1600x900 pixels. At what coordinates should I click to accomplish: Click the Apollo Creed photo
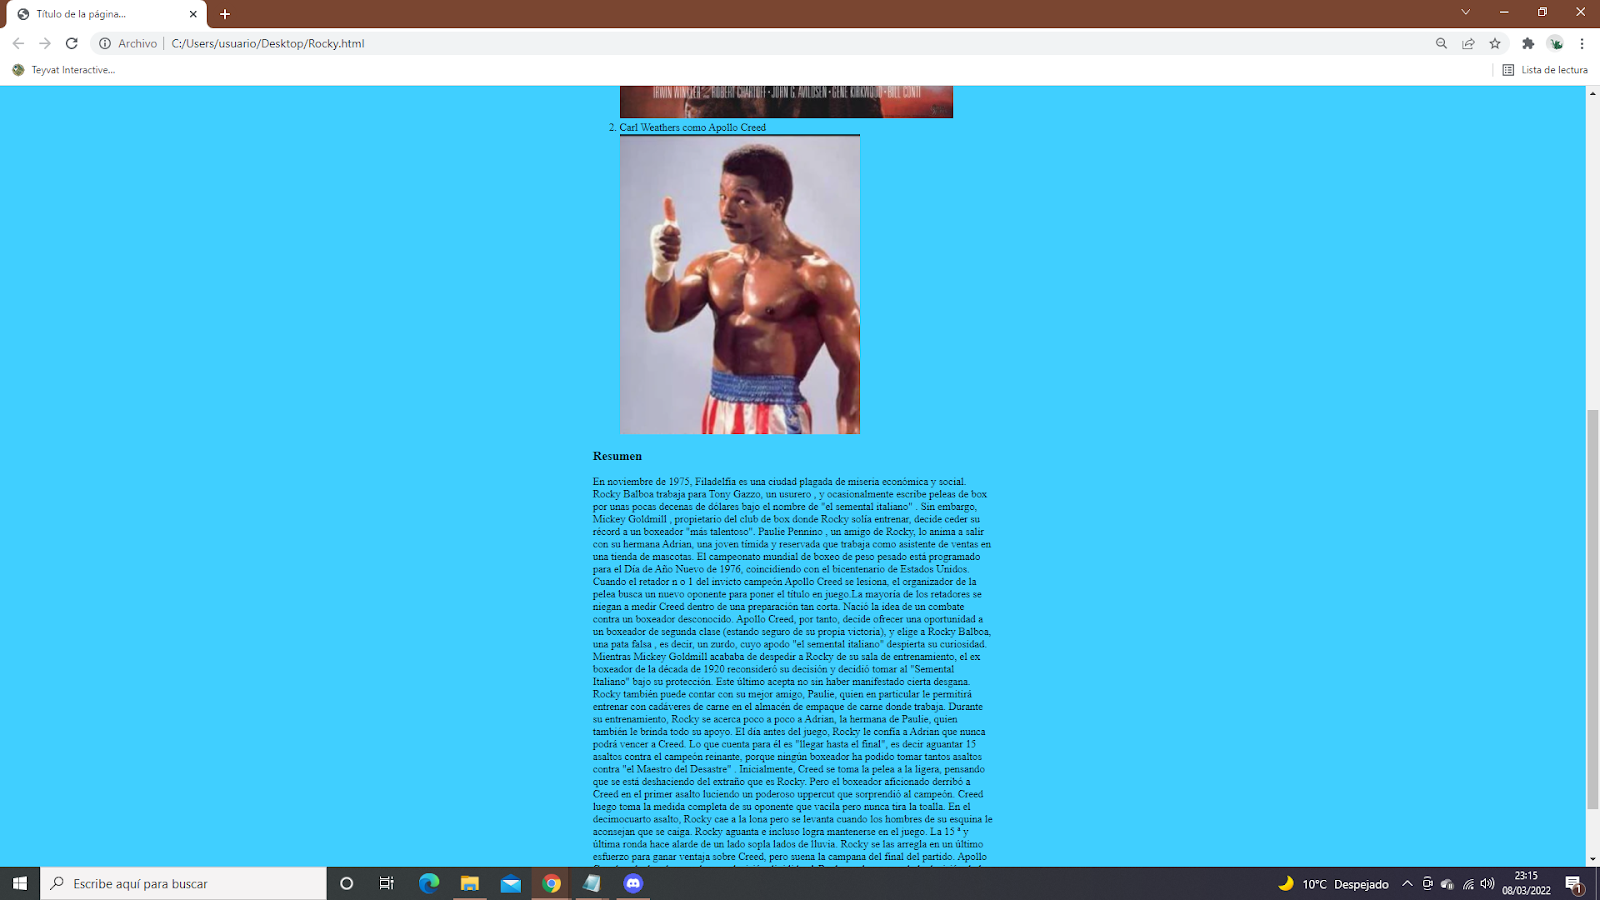click(x=740, y=284)
